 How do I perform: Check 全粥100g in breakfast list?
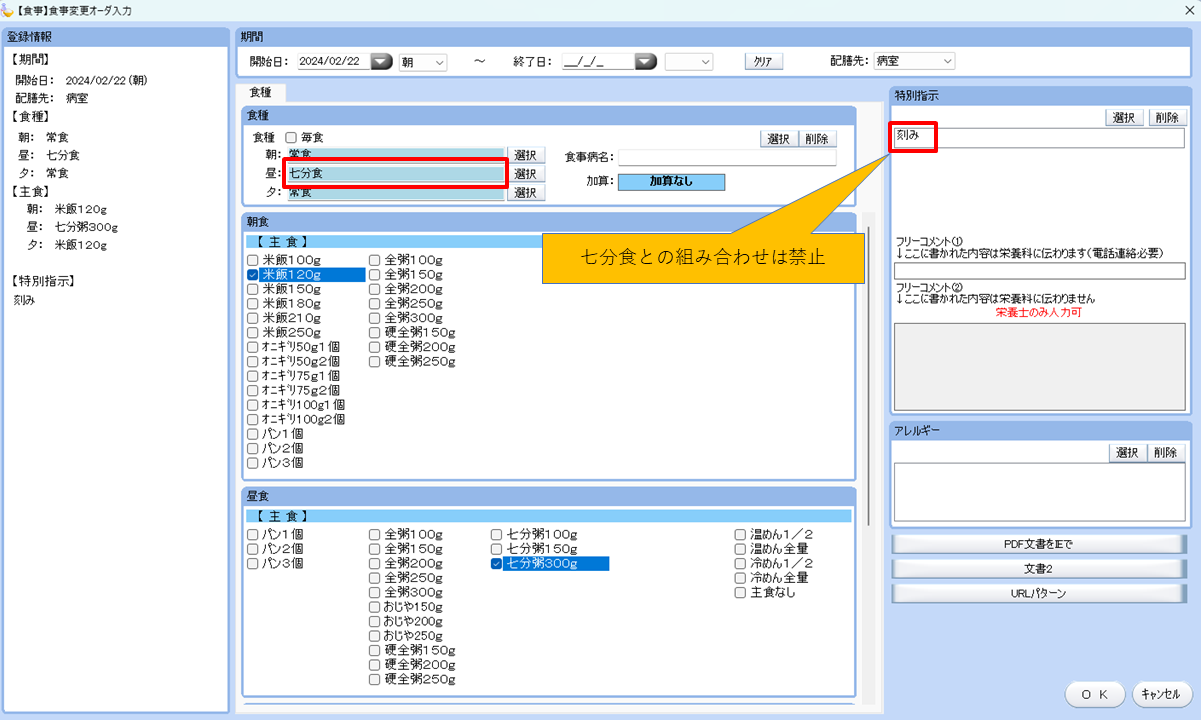pyautogui.click(x=374, y=260)
